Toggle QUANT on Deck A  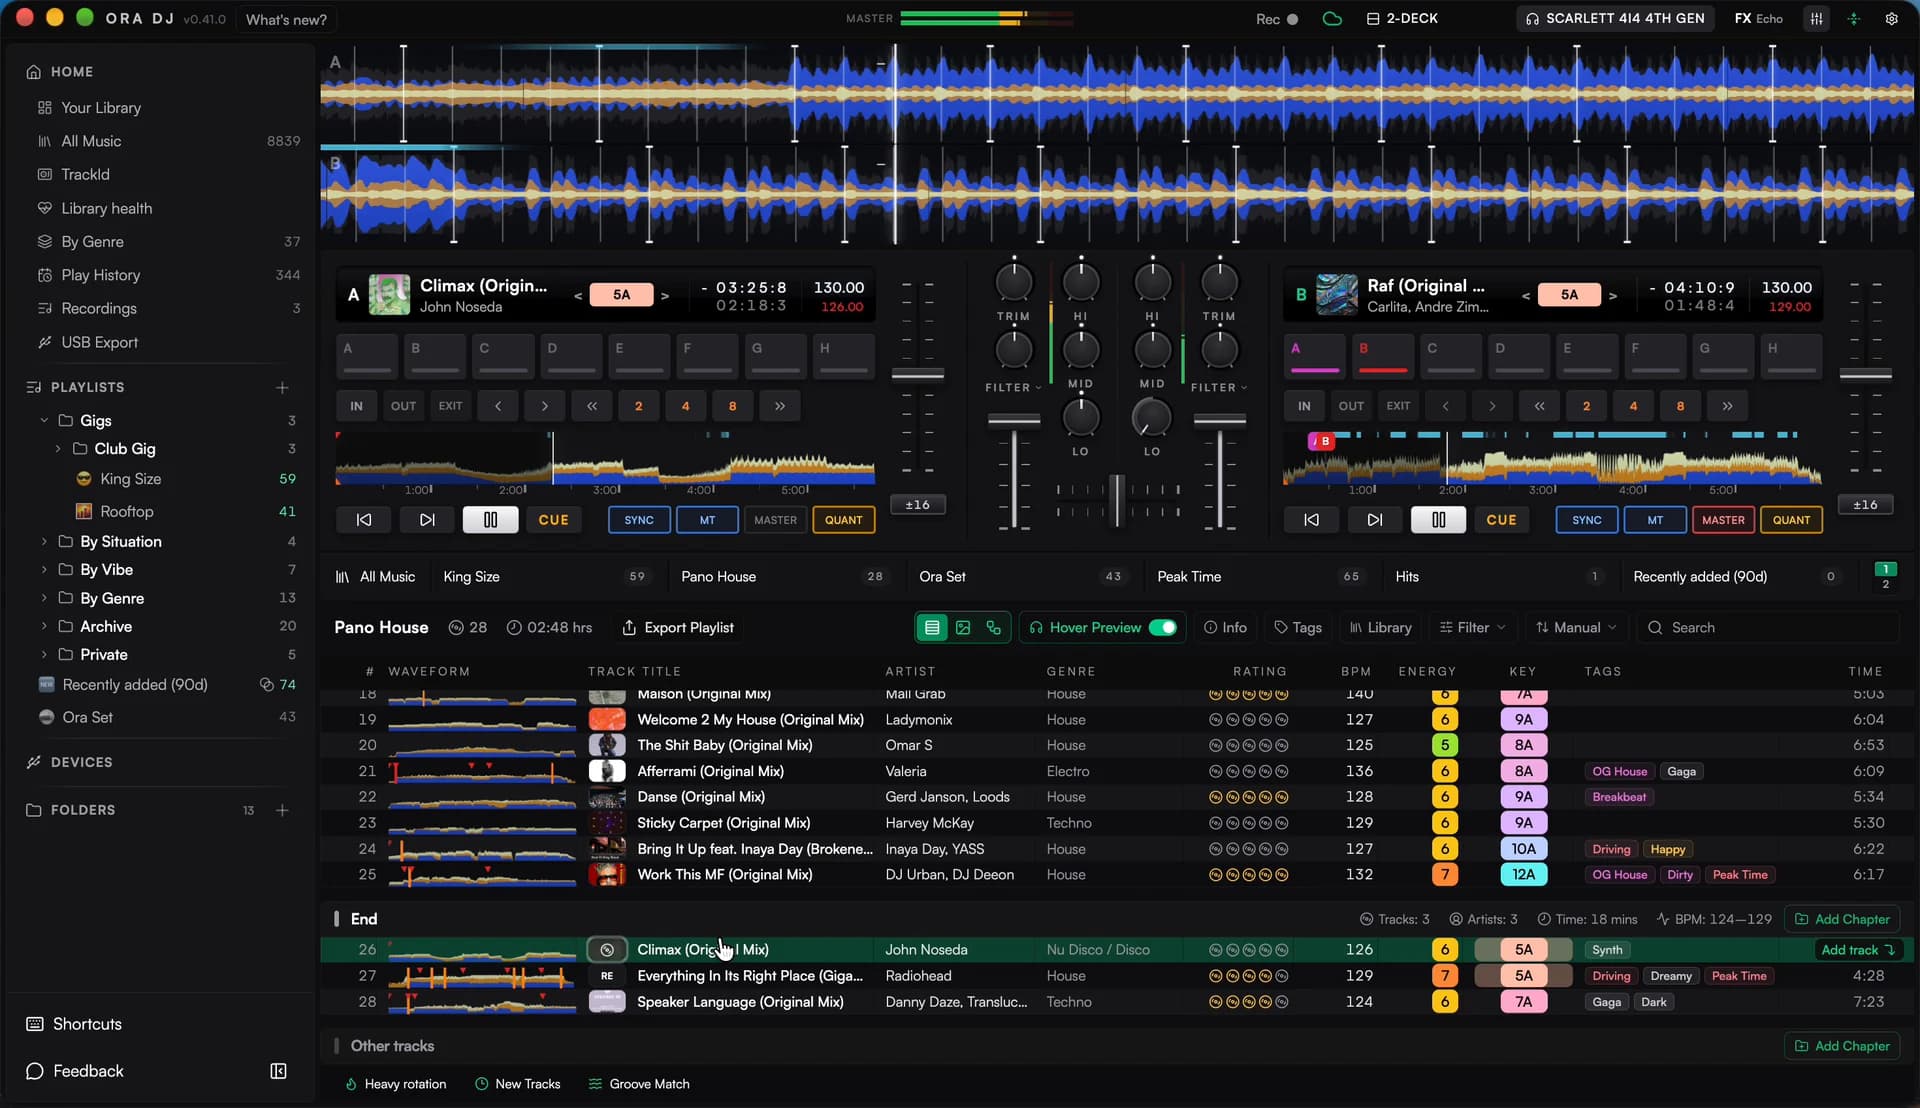[x=843, y=520]
